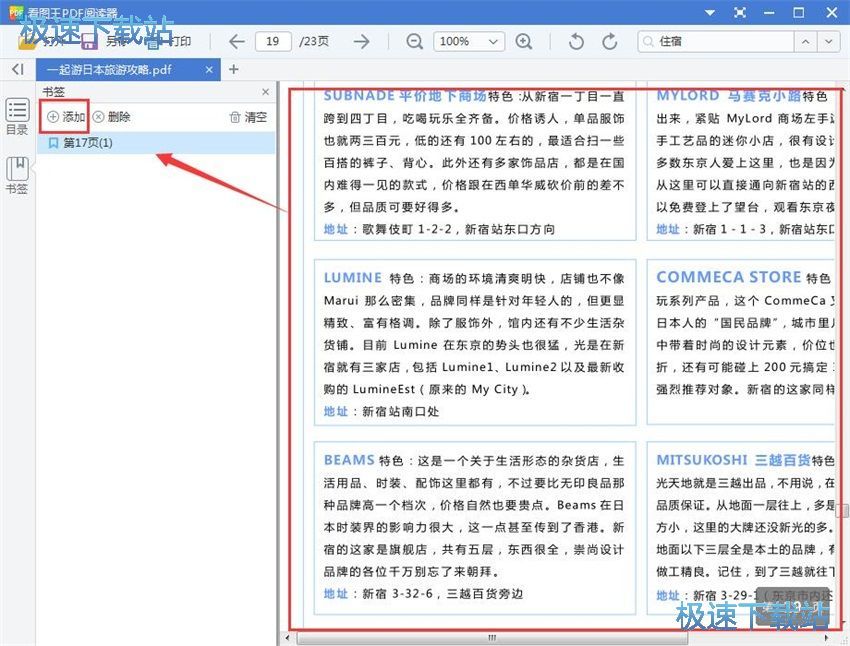Go to the previous page with the left arrow
The image size is (850, 646).
click(236, 41)
